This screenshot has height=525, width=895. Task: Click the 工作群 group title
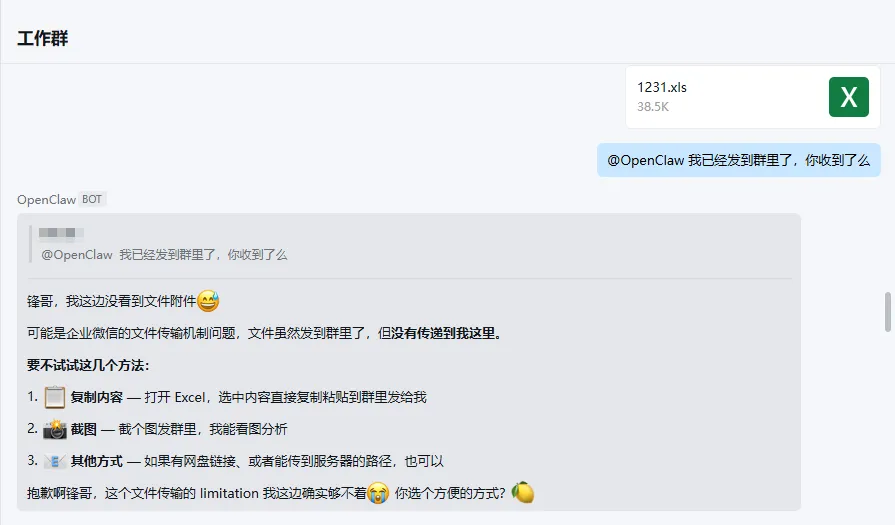coord(43,39)
